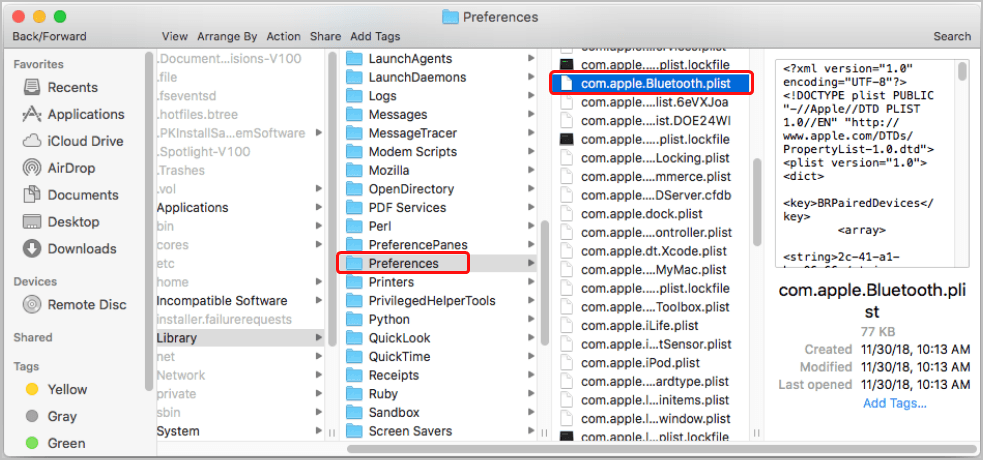Click Add Tags in toolbar
983x460 pixels.
tap(375, 36)
